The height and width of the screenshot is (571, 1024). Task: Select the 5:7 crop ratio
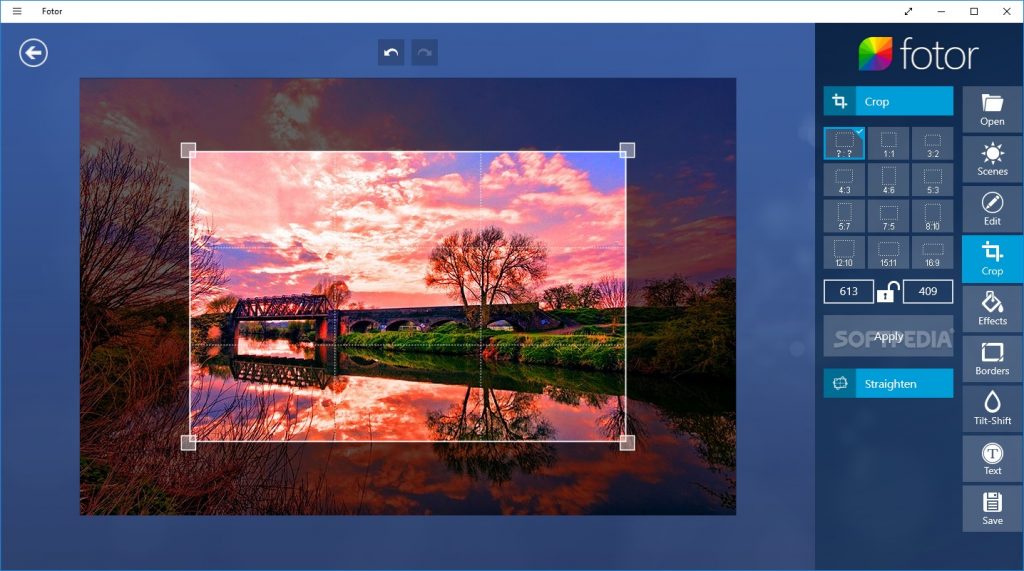[844, 216]
